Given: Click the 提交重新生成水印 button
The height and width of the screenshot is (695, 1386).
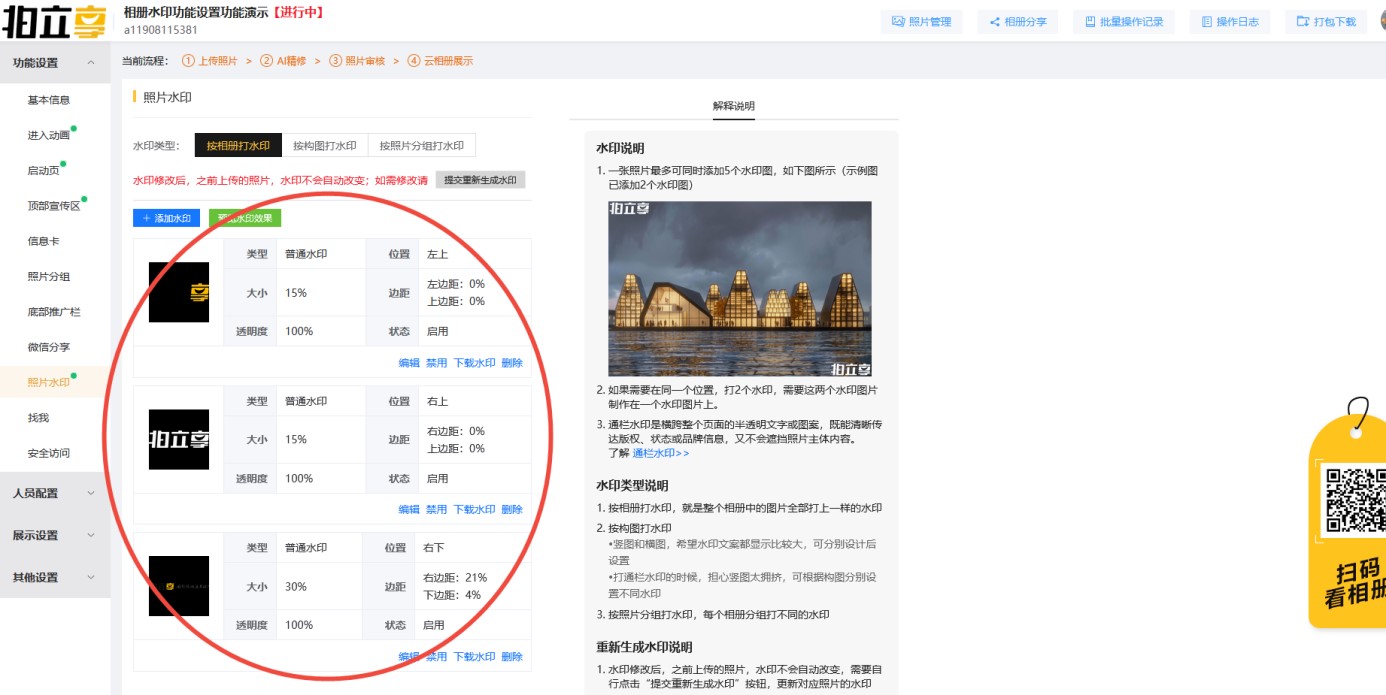Looking at the screenshot, I should [x=480, y=180].
